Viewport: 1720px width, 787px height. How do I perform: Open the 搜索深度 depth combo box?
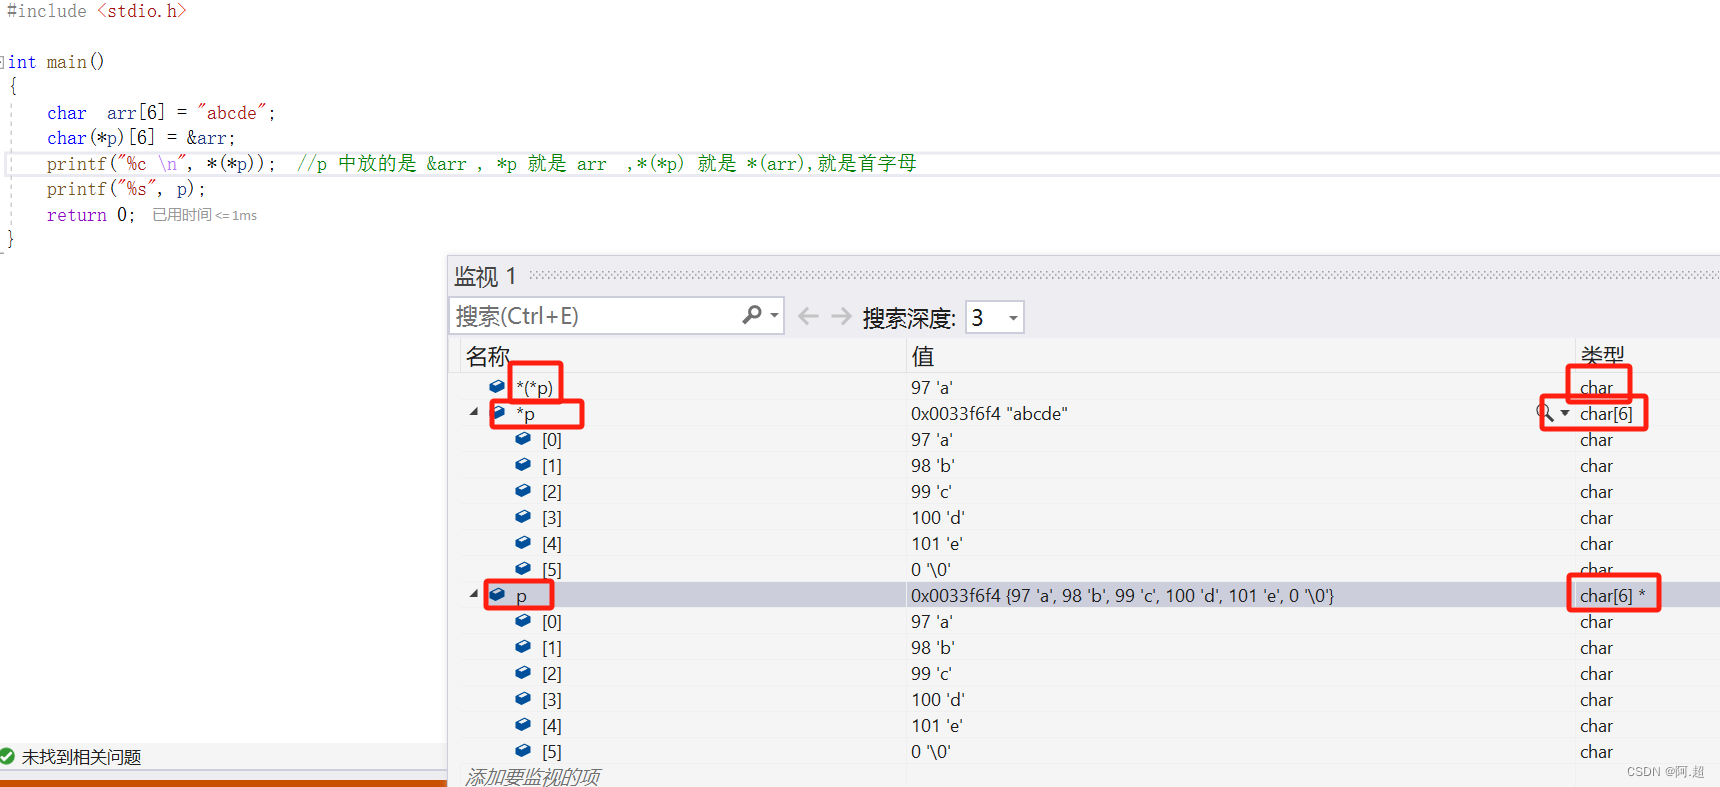pyautogui.click(x=995, y=317)
